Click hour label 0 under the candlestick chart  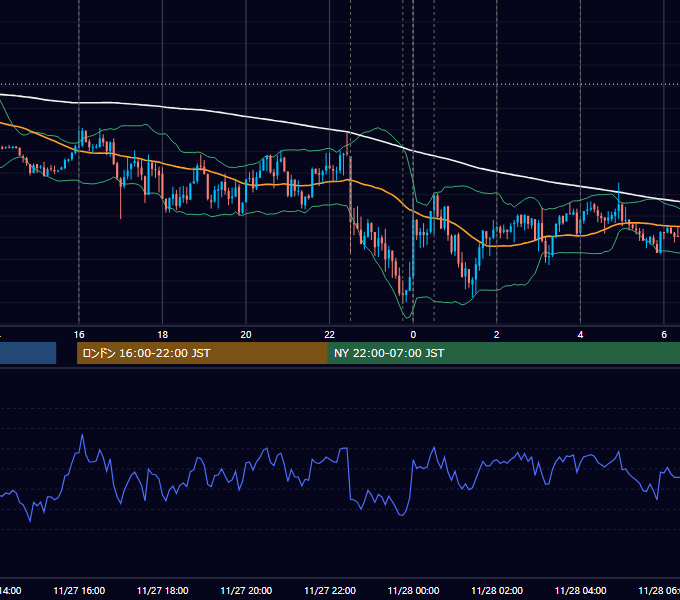click(x=413, y=335)
